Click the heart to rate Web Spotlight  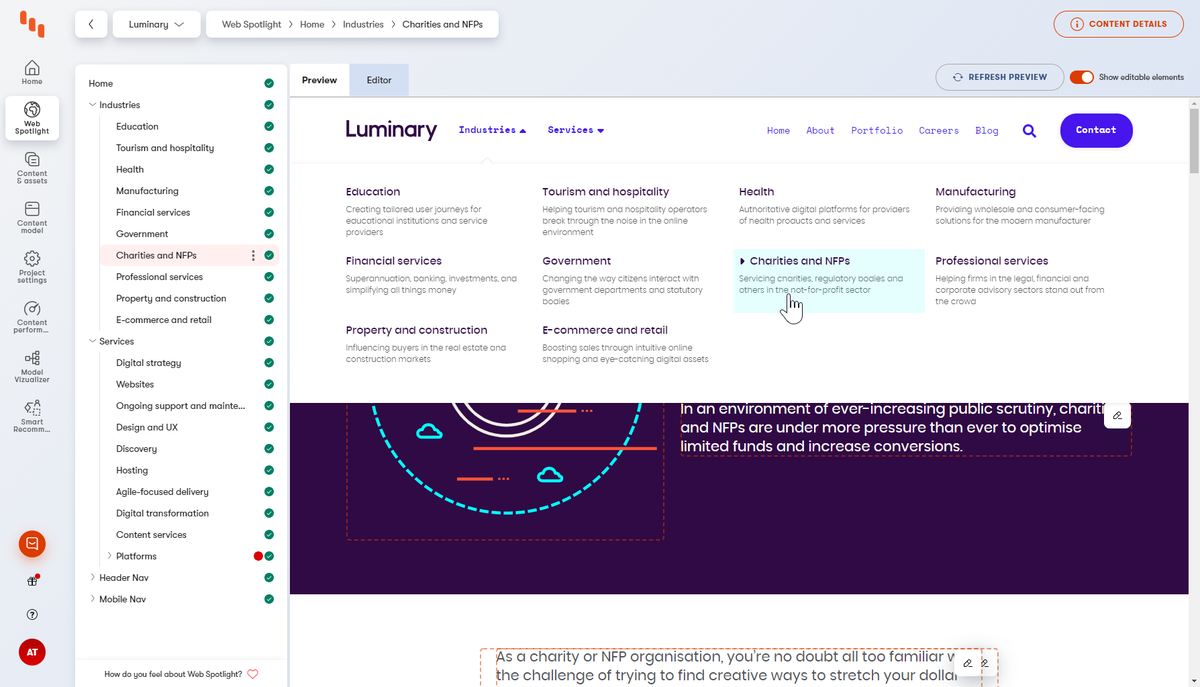[x=253, y=674]
